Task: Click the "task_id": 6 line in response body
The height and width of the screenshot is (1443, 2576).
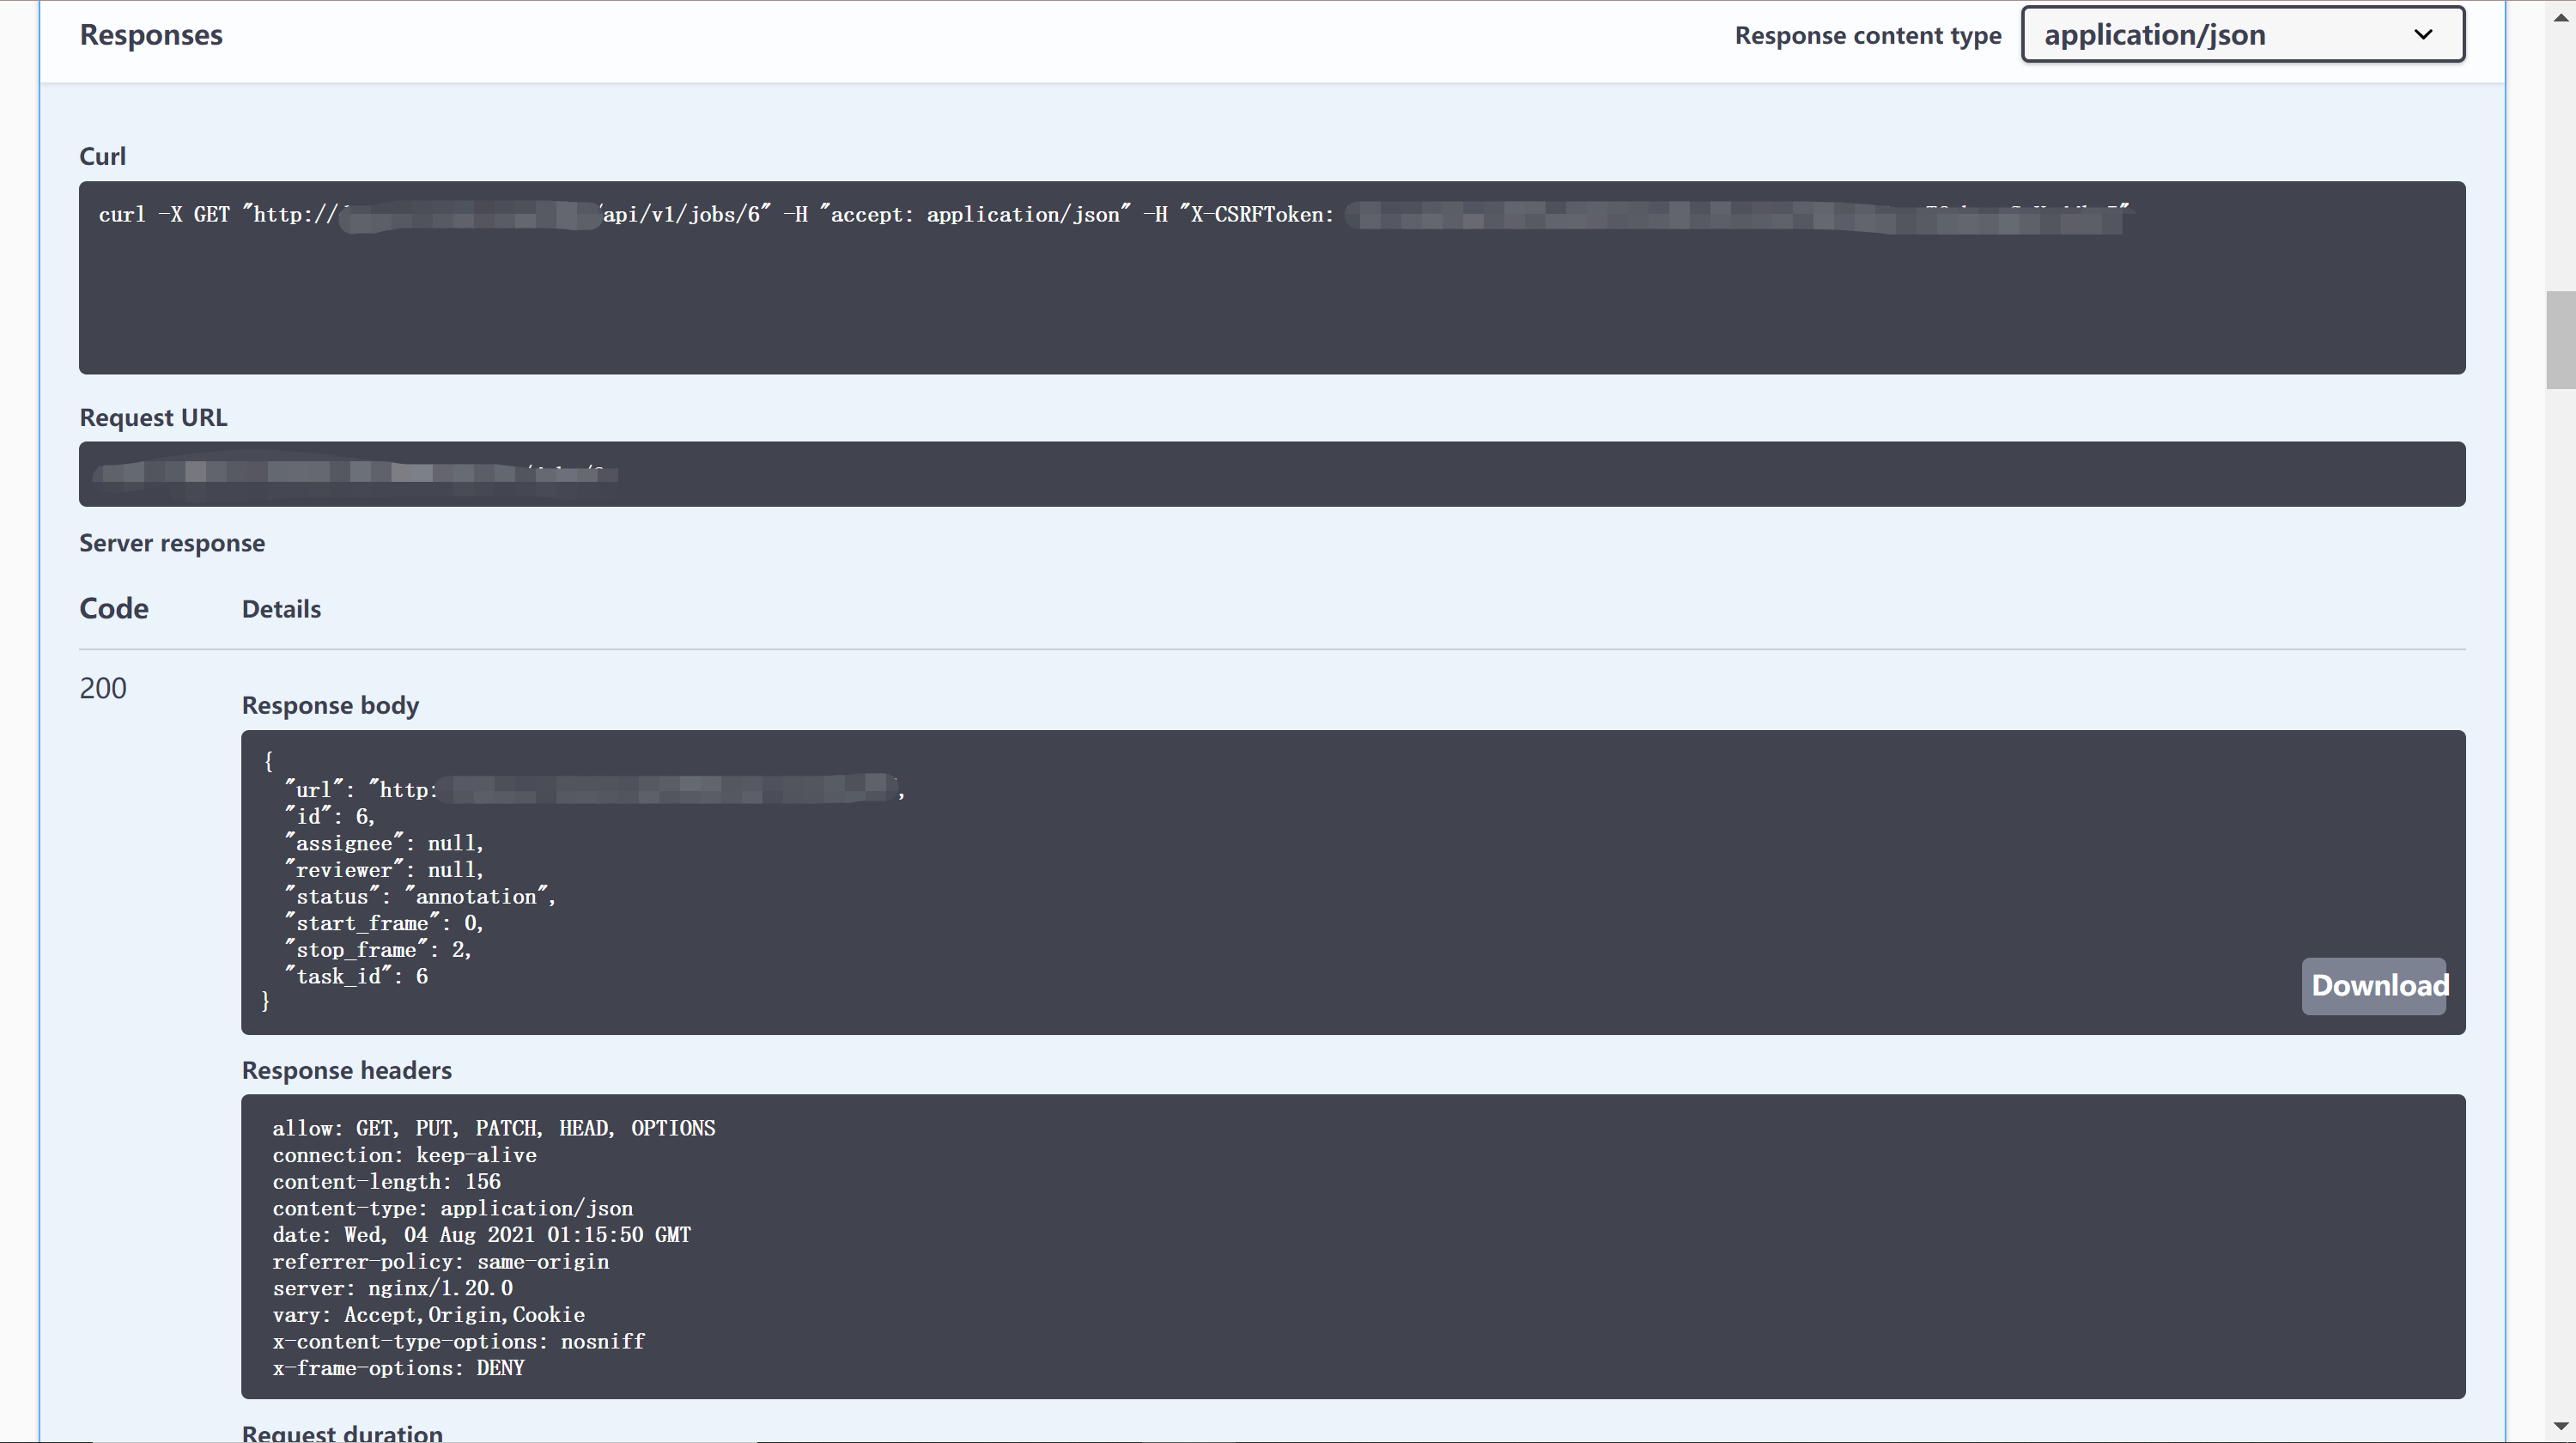Action: coord(358,977)
